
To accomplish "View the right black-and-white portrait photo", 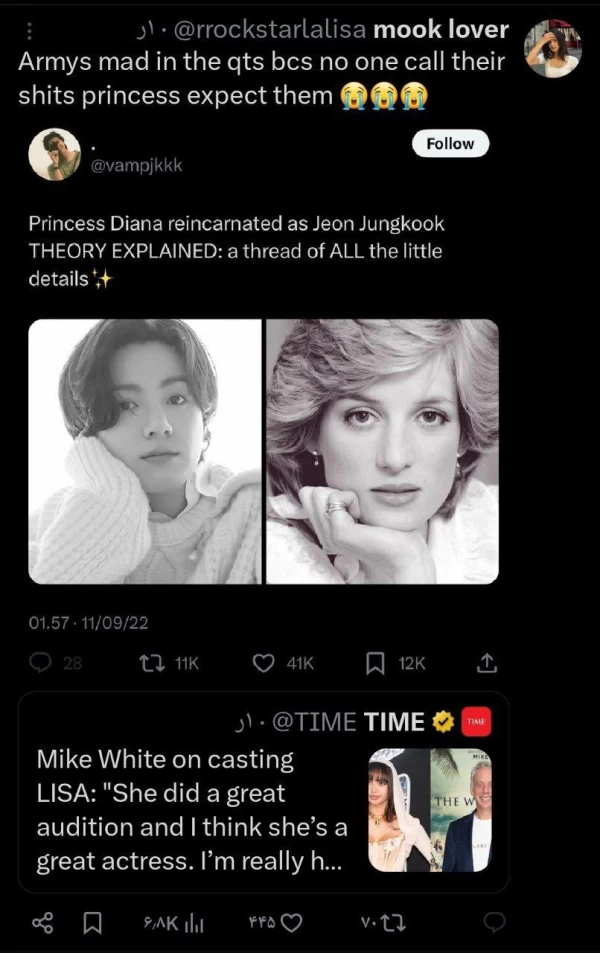I will pos(382,451).
